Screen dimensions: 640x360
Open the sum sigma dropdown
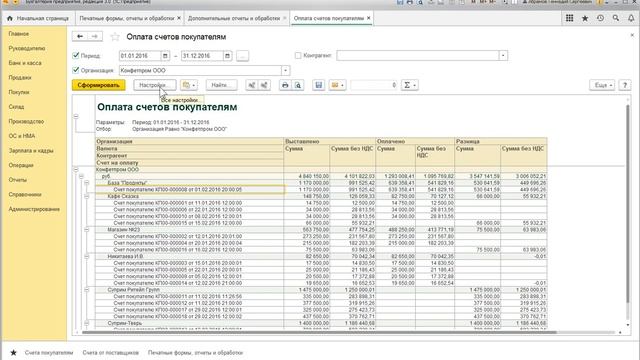[x=409, y=85]
